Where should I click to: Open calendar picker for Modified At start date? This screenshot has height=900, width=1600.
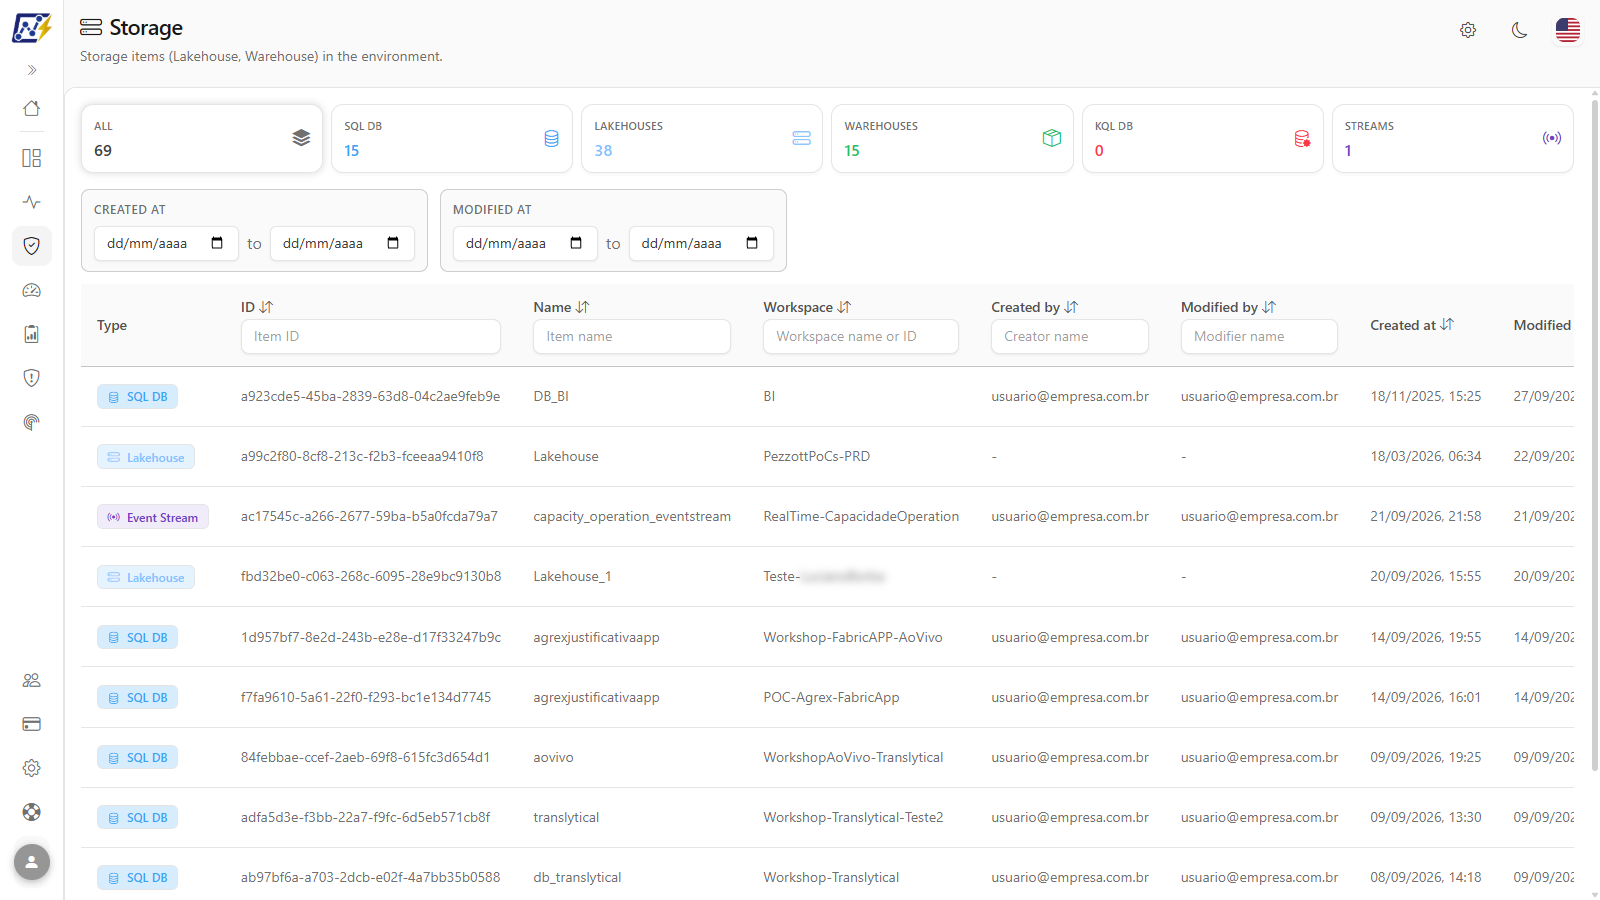click(576, 243)
